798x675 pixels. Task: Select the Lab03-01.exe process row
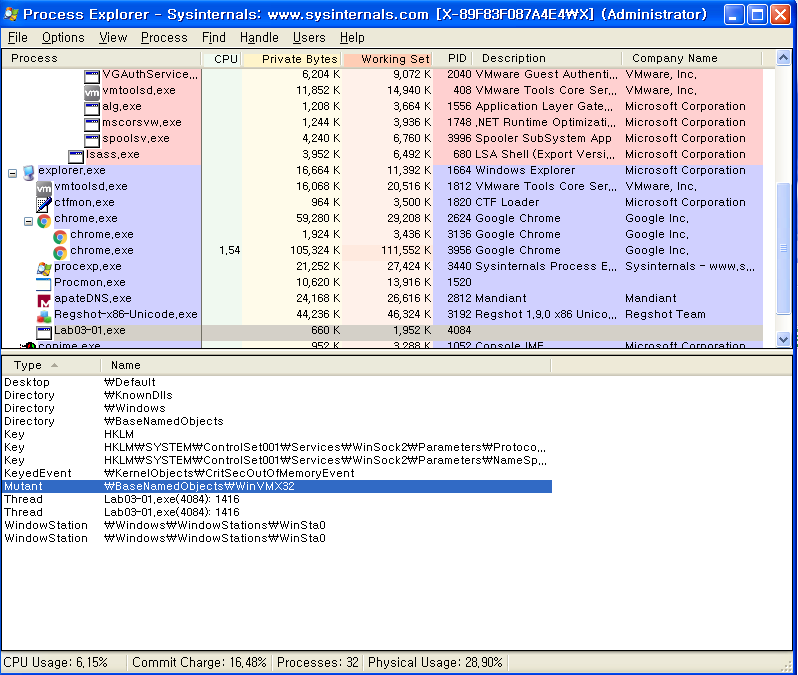(x=382, y=331)
